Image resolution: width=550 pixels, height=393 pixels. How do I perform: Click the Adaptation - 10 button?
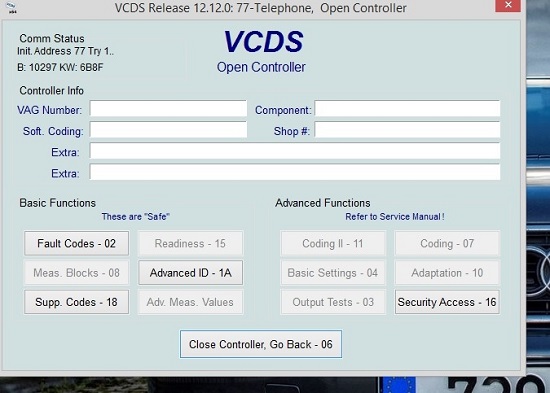[447, 273]
